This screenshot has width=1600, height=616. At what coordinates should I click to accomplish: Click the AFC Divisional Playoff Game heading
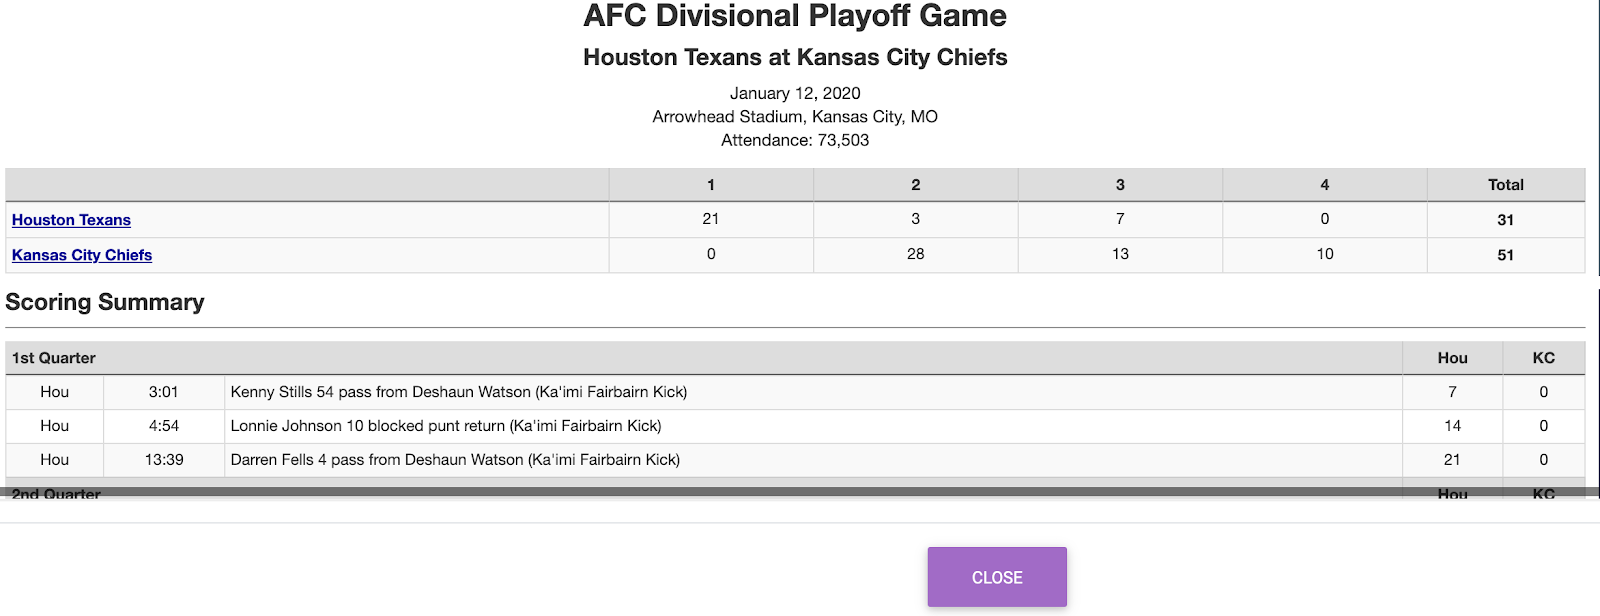coord(795,17)
